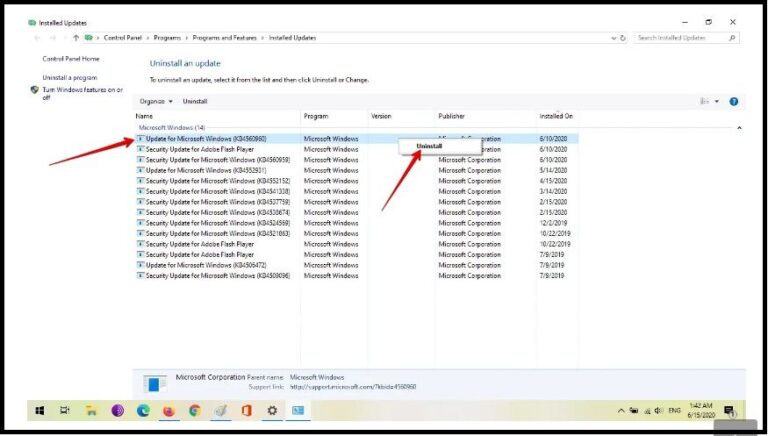Click Uninstall in the toolbar

pyautogui.click(x=195, y=101)
